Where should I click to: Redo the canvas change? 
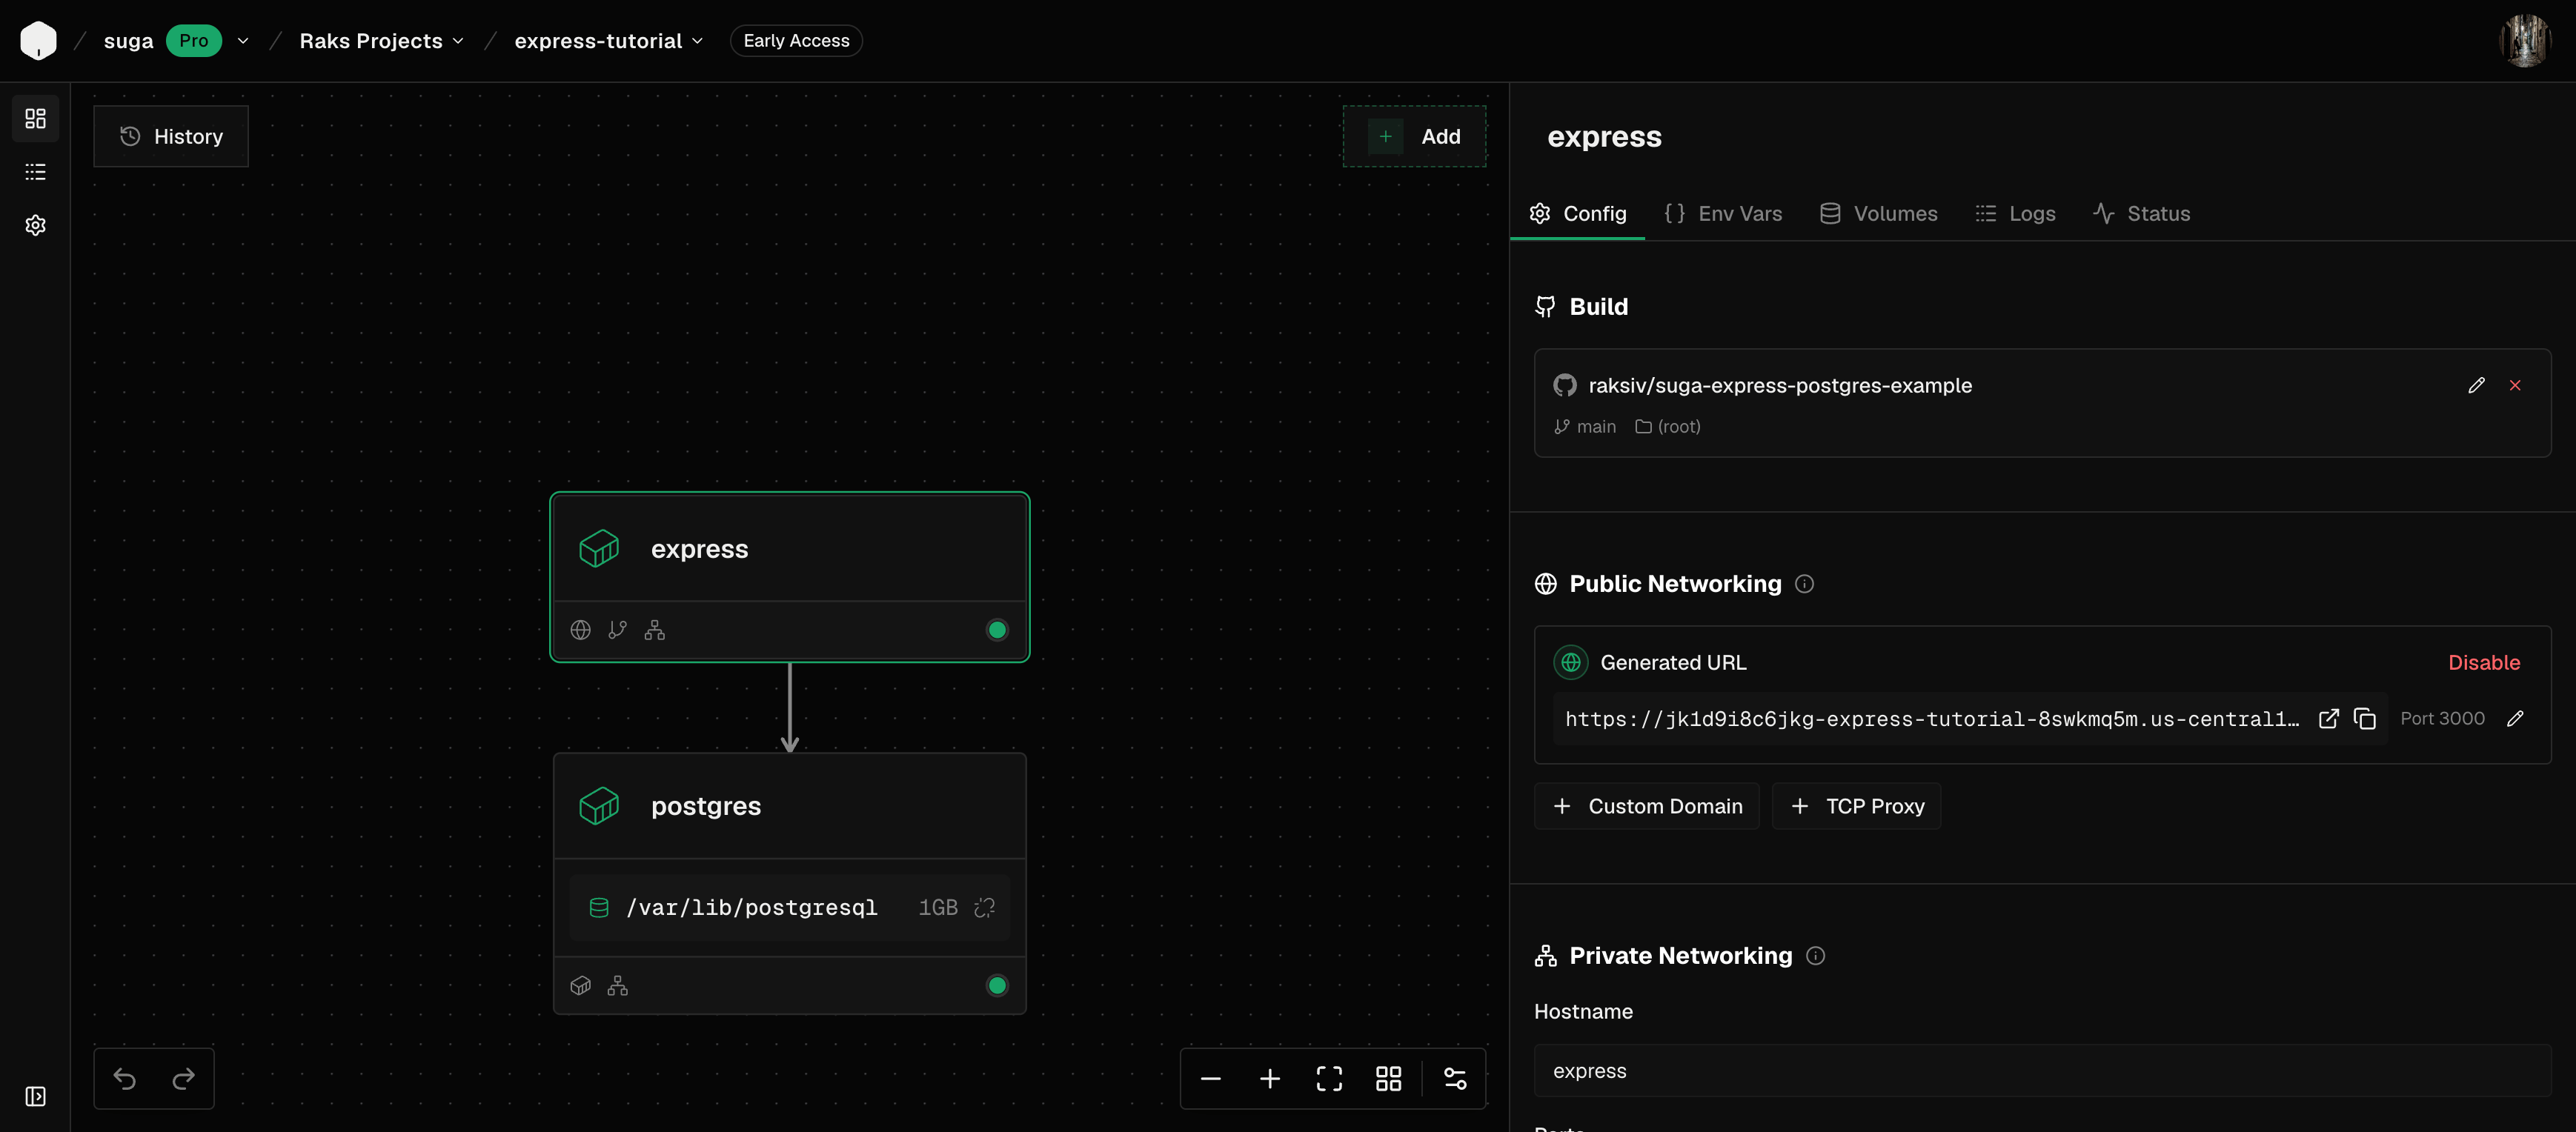click(x=183, y=1078)
